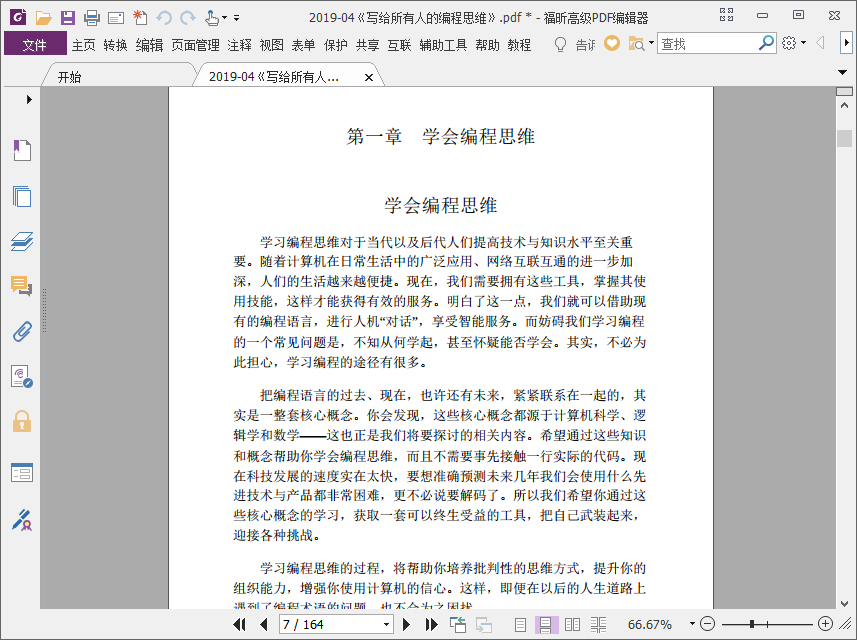Switch to facing two-page view
This screenshot has height=640, width=857.
(572, 624)
